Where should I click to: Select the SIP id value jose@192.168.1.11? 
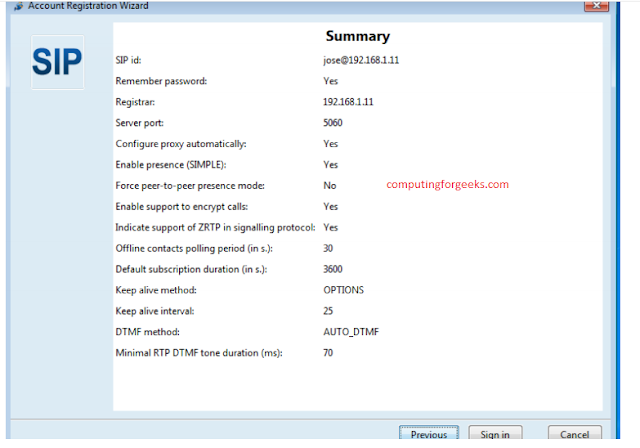361,60
